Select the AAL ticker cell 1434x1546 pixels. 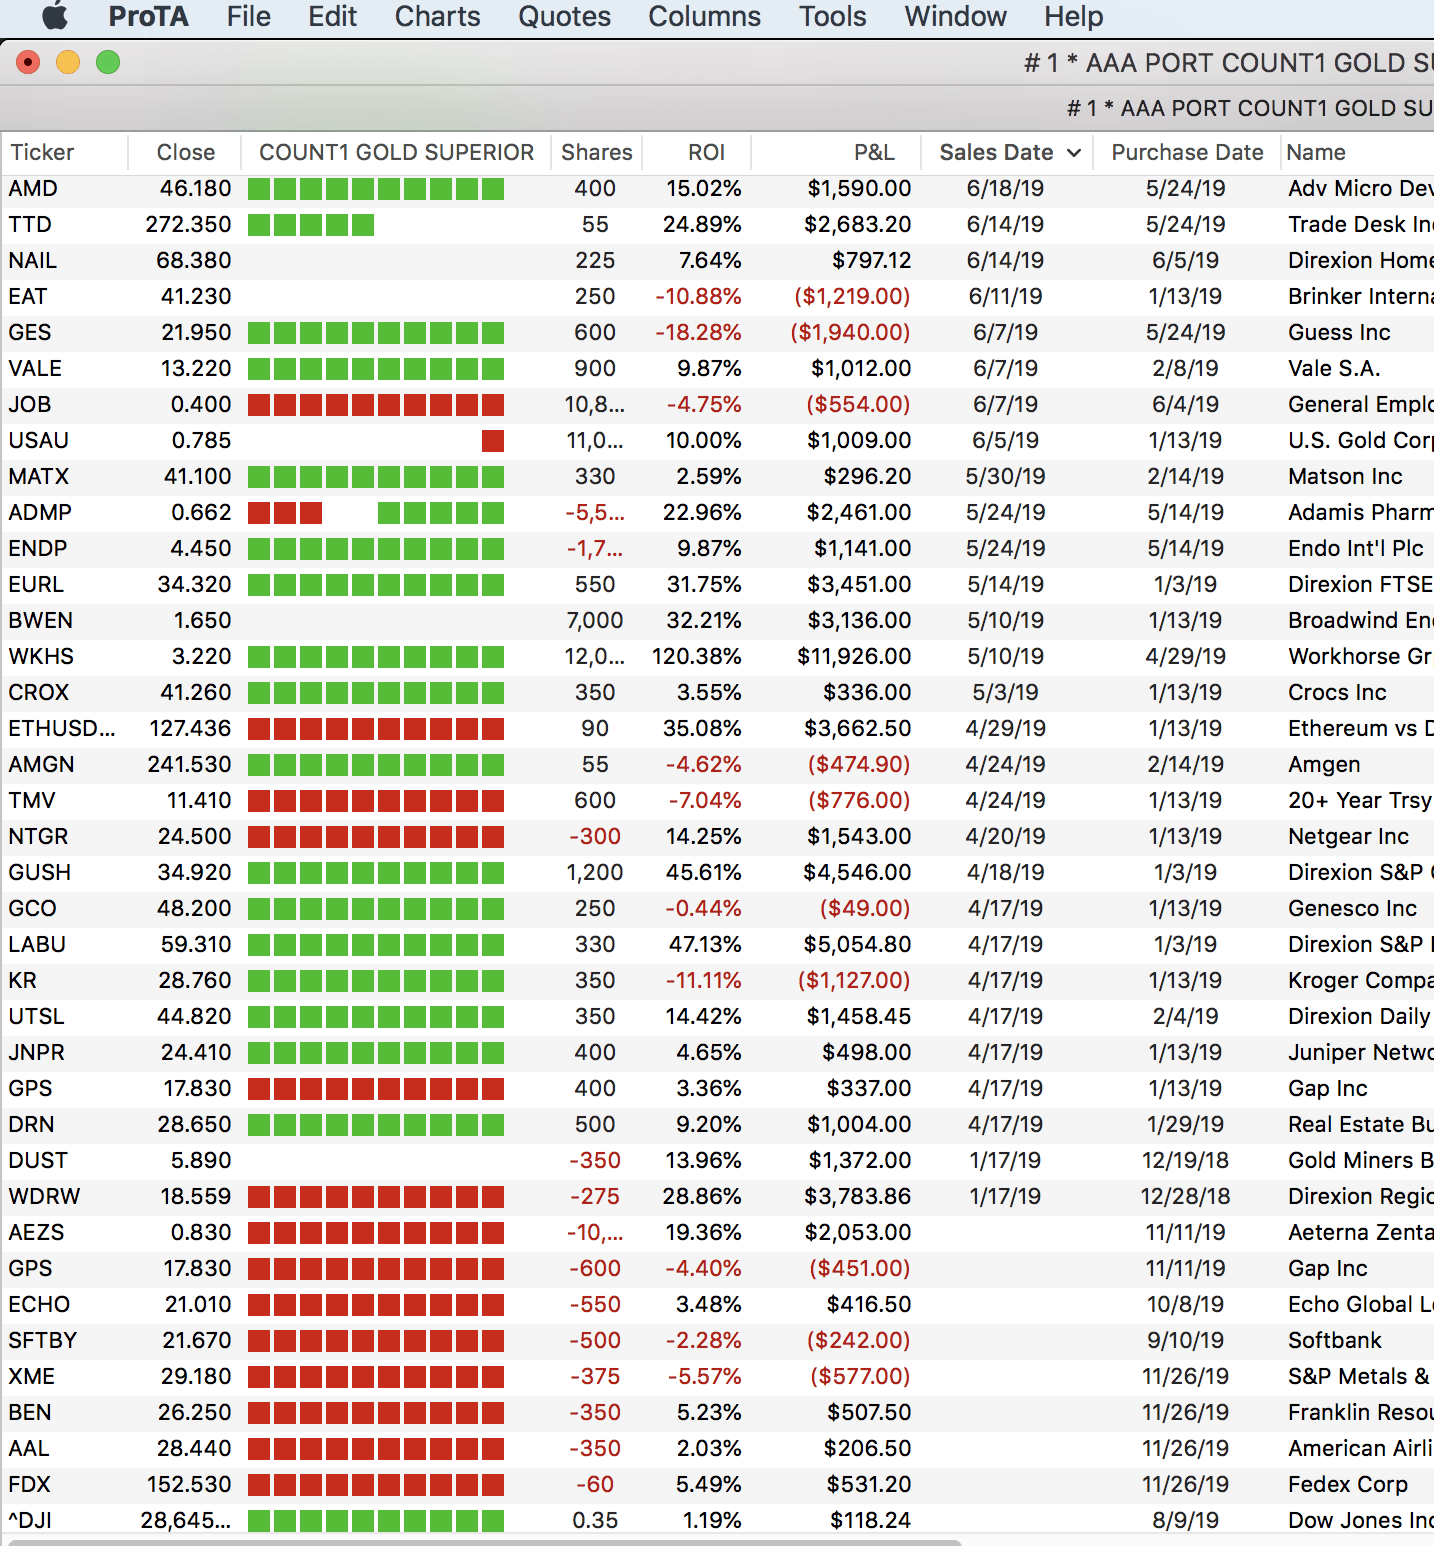(28, 1448)
